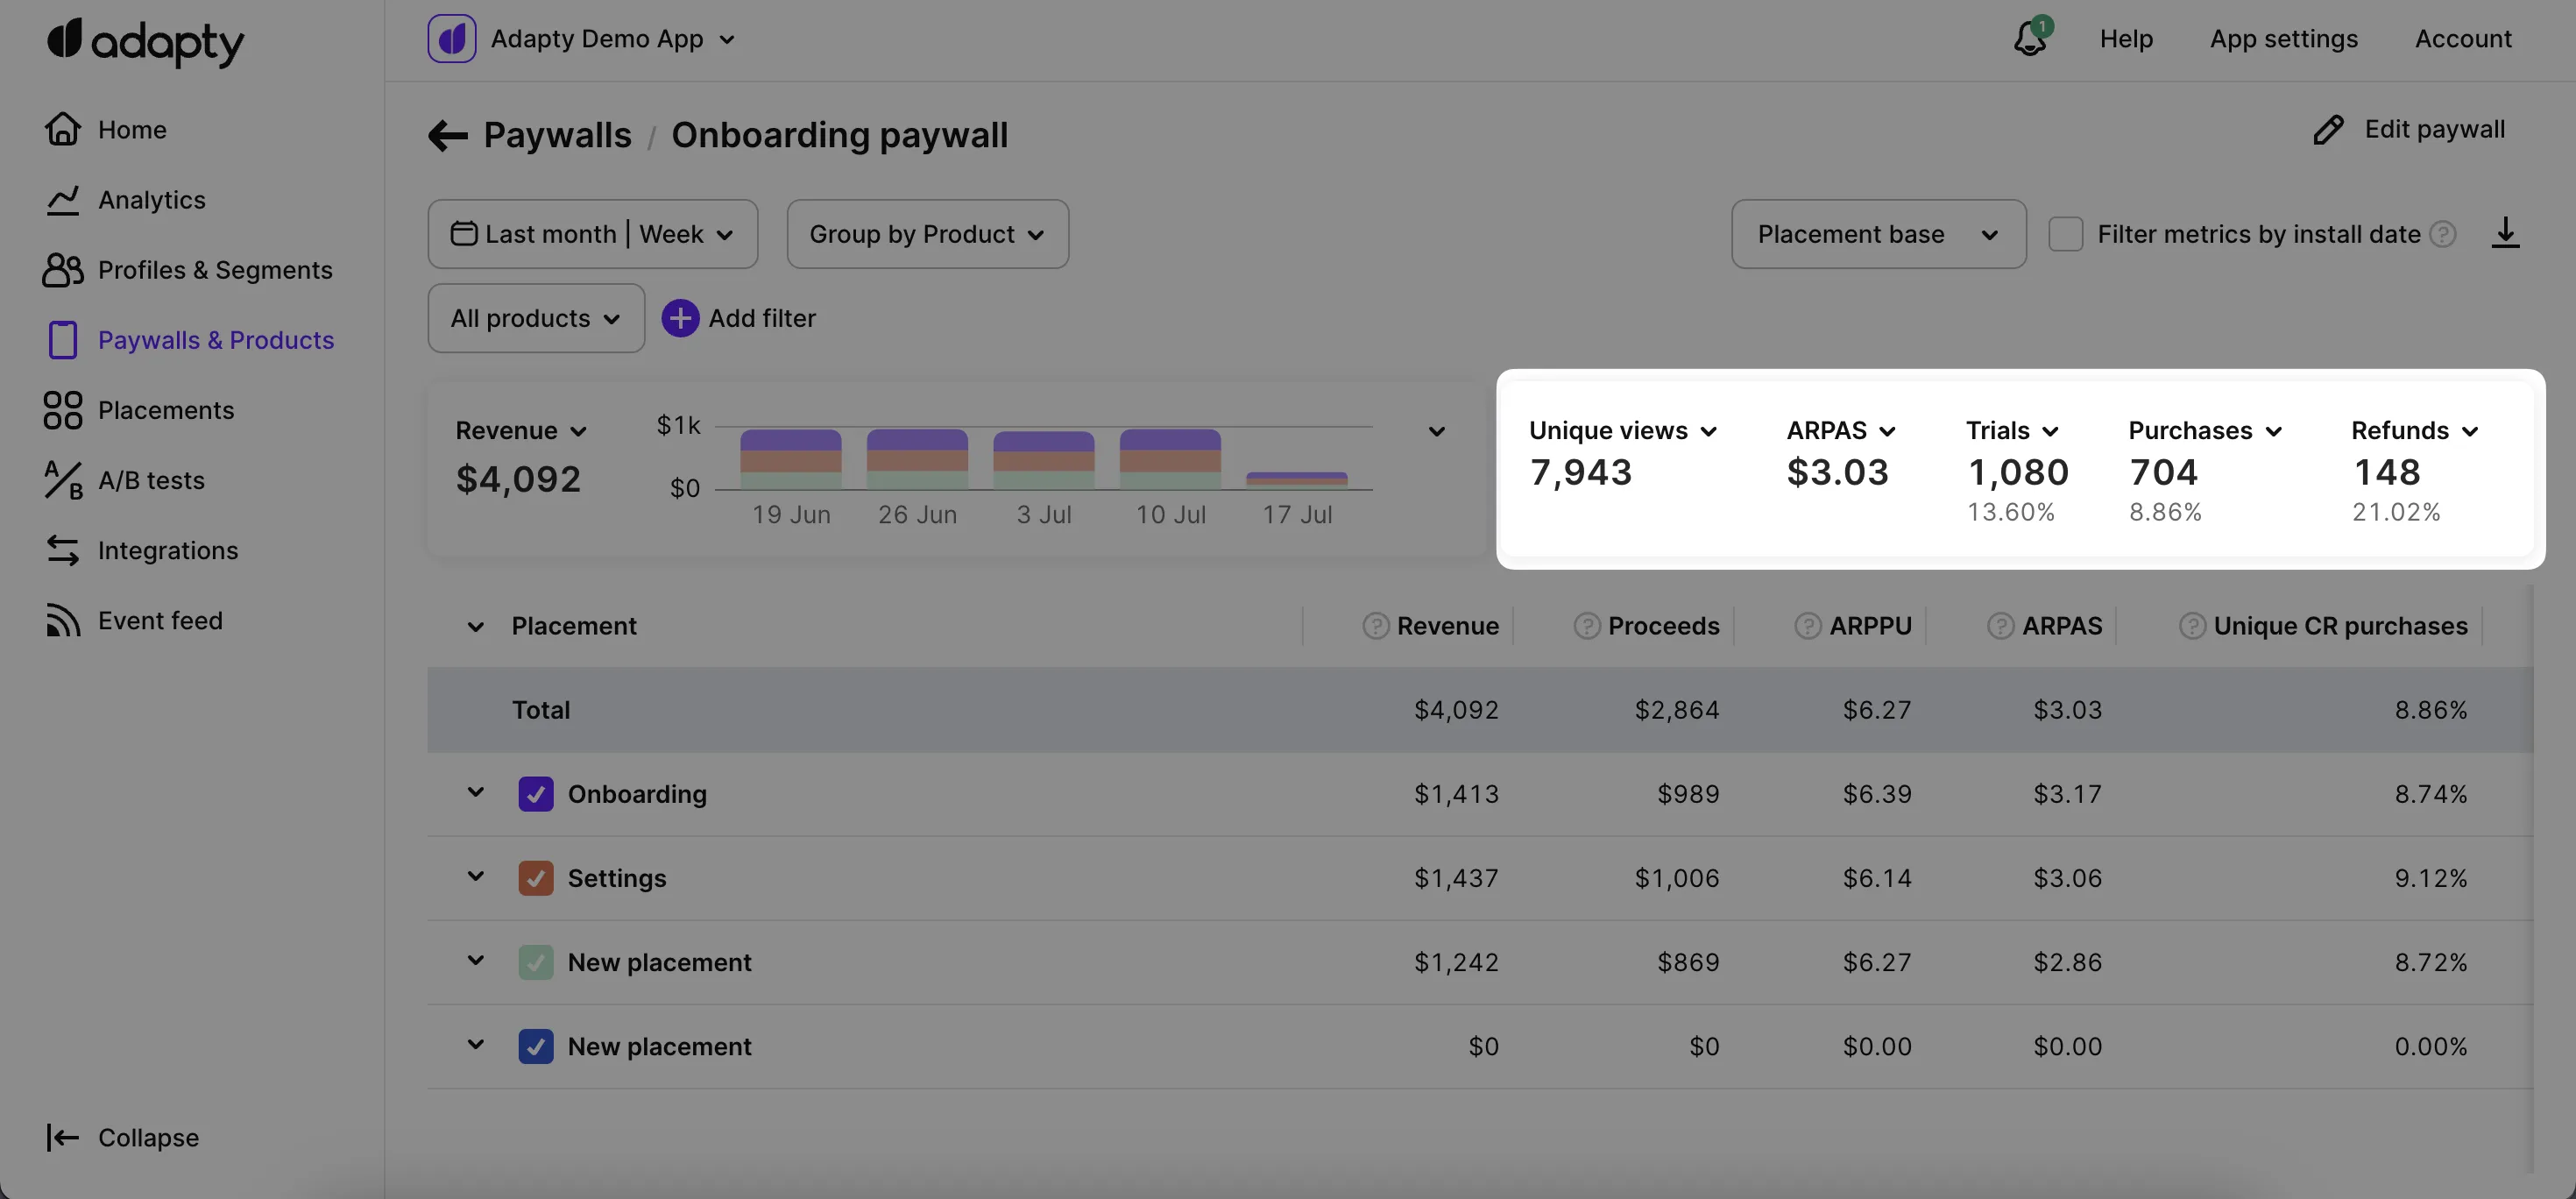This screenshot has width=2576, height=1199.
Task: Click the Revenue column help icon
Action: click(x=1376, y=626)
